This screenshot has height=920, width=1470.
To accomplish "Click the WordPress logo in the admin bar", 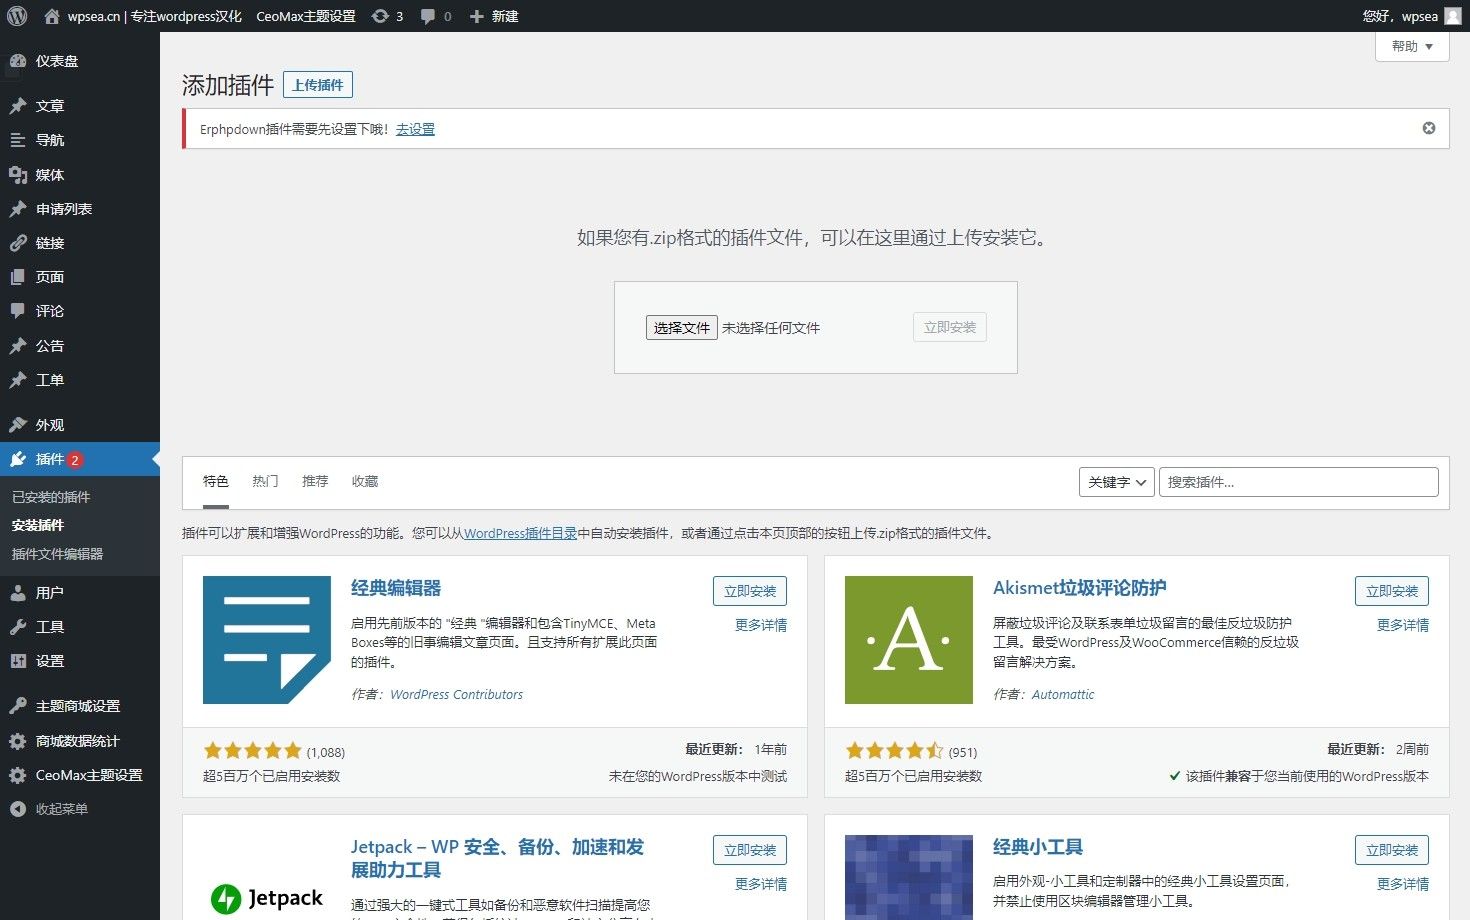I will pyautogui.click(x=16, y=16).
